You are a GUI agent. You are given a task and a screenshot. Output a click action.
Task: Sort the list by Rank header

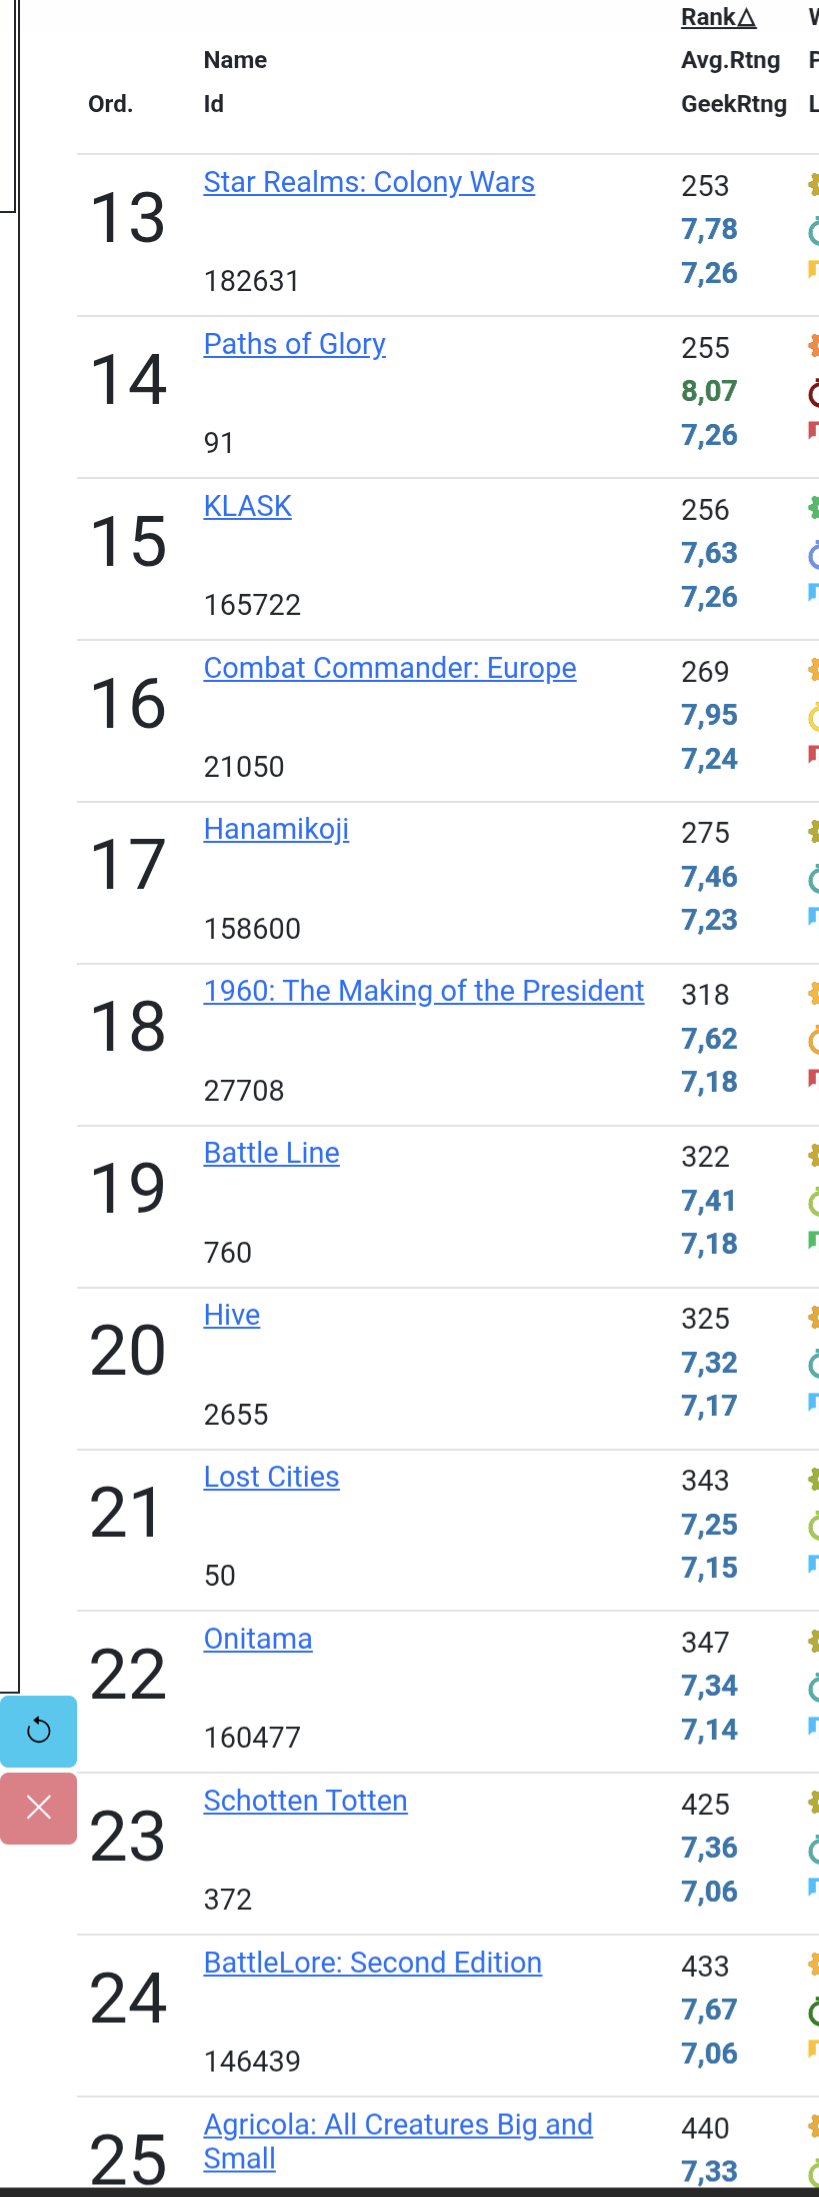pyautogui.click(x=718, y=17)
